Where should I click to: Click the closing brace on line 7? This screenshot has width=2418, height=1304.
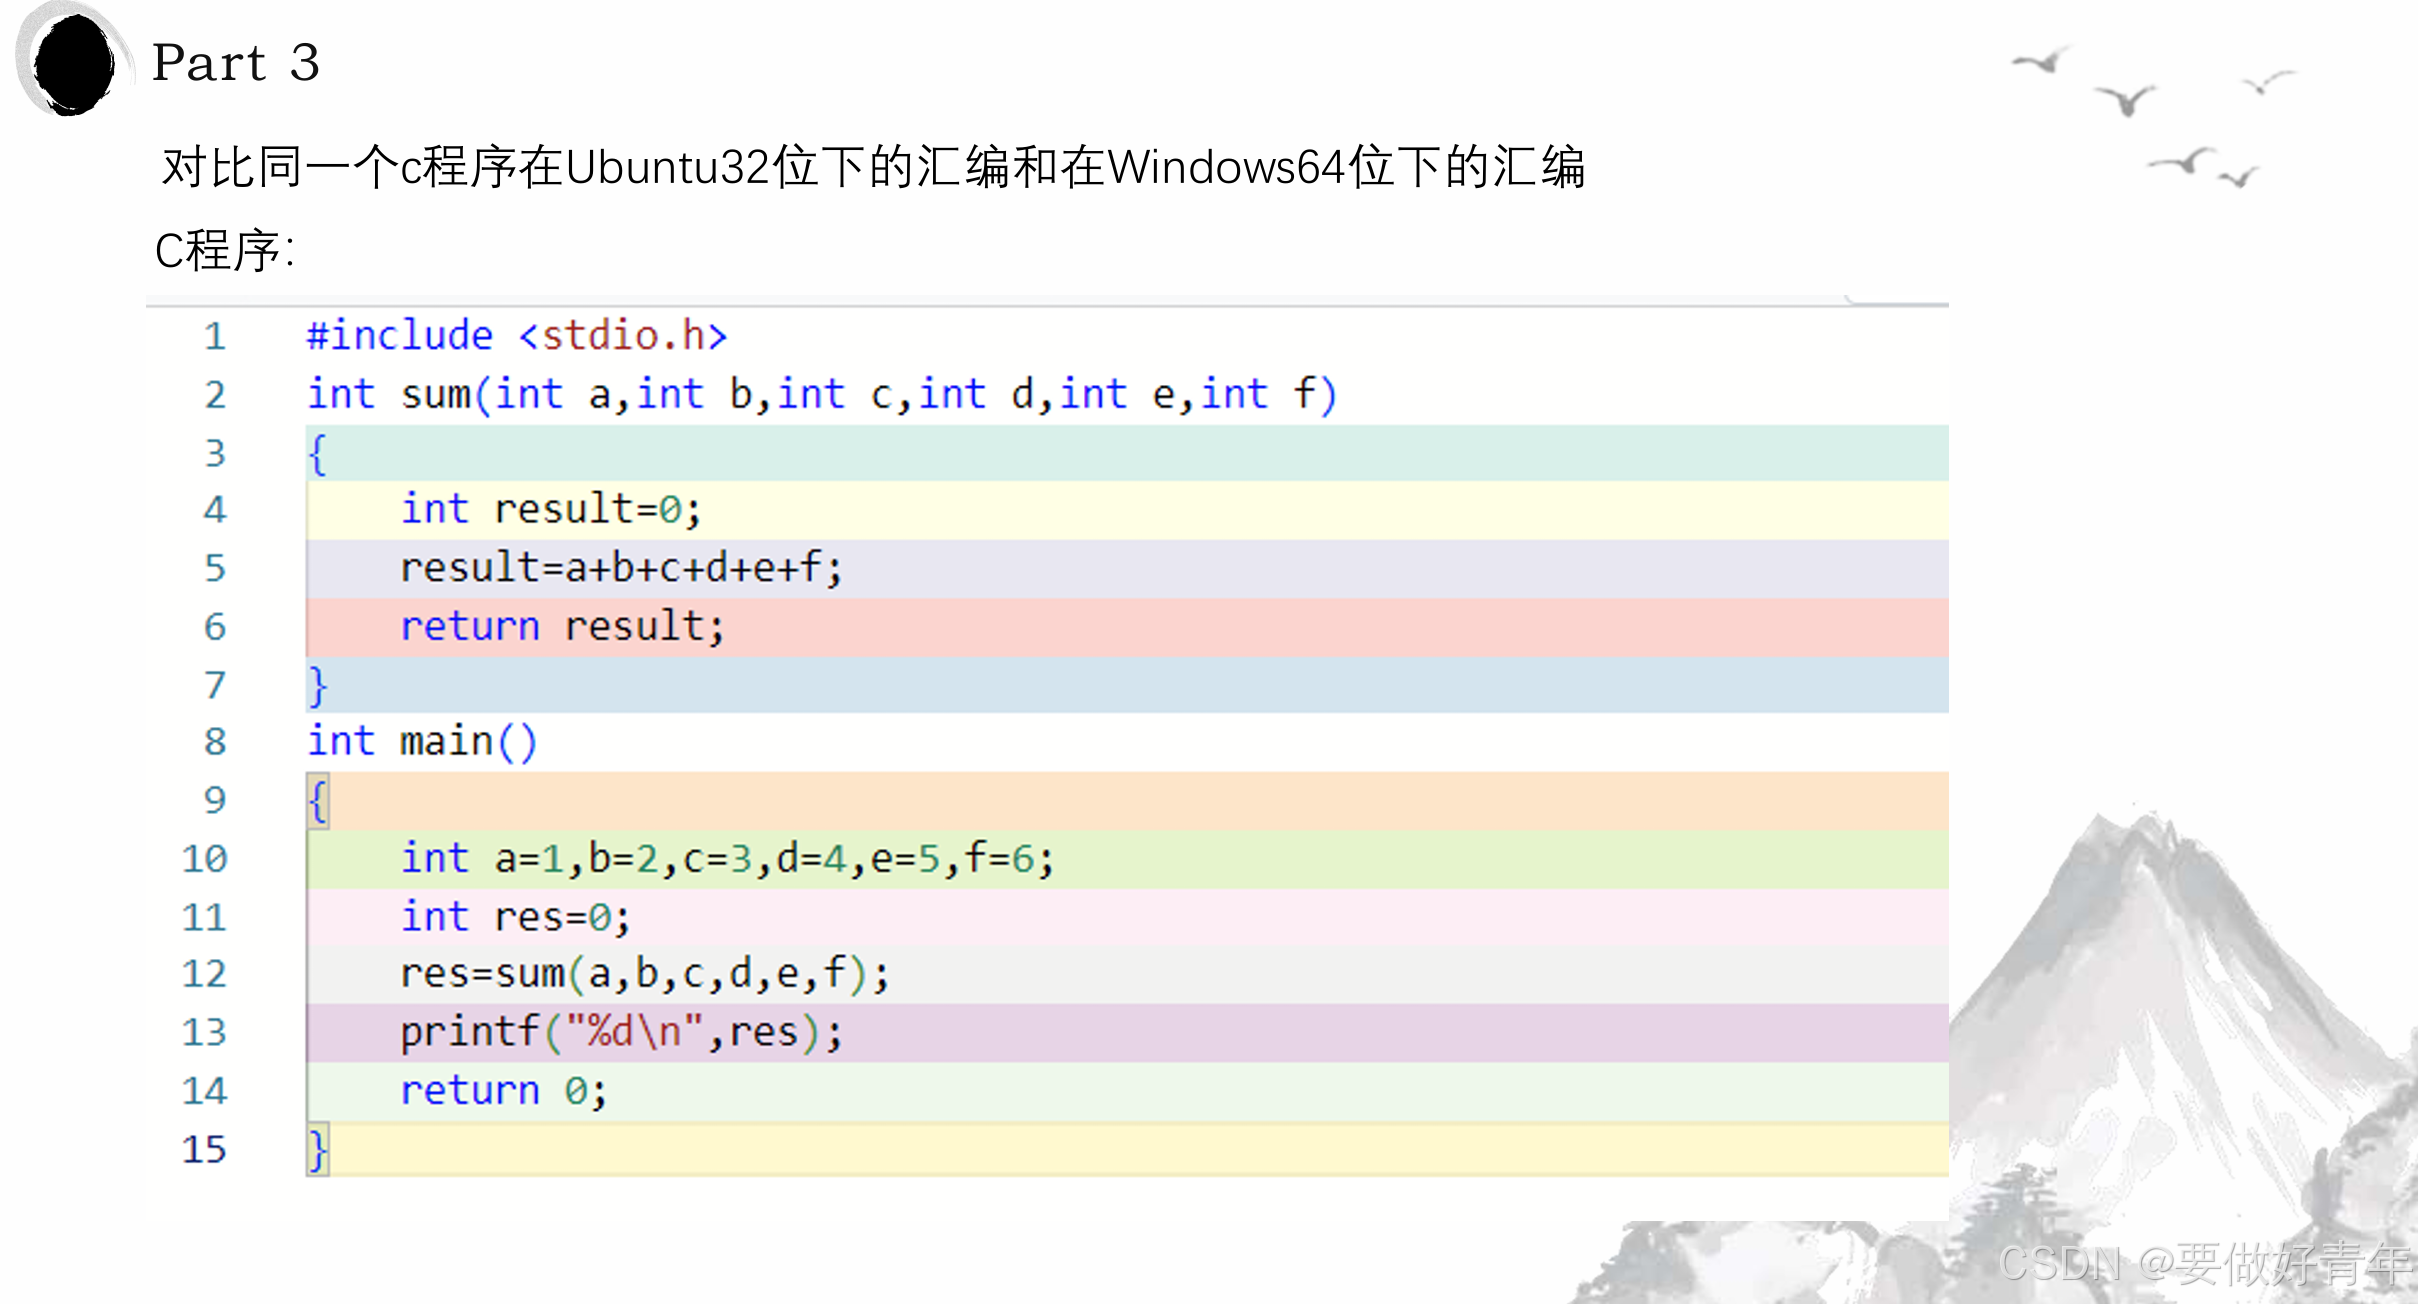click(x=317, y=686)
